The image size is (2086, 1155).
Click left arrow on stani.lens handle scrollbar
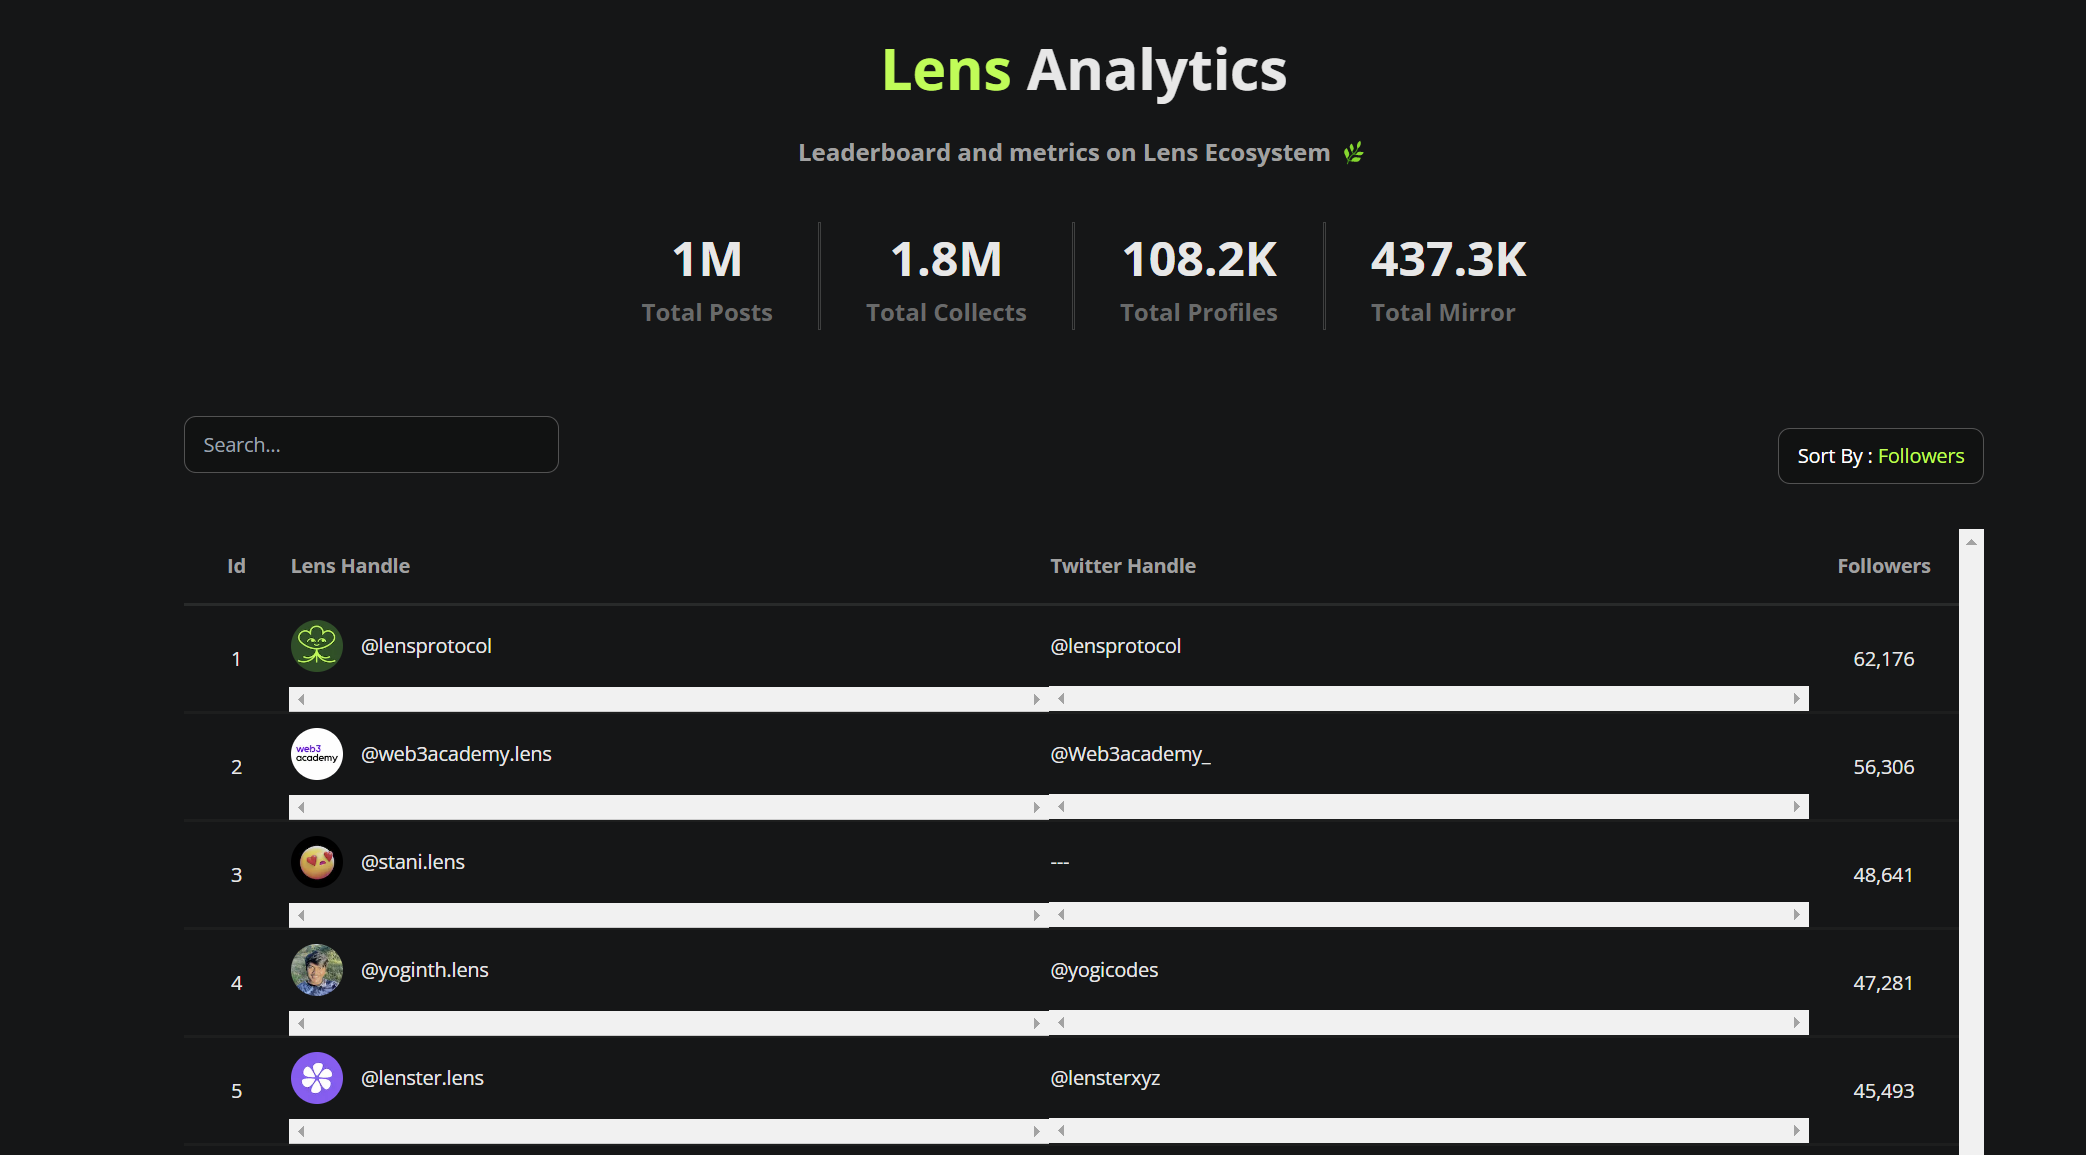[x=301, y=915]
